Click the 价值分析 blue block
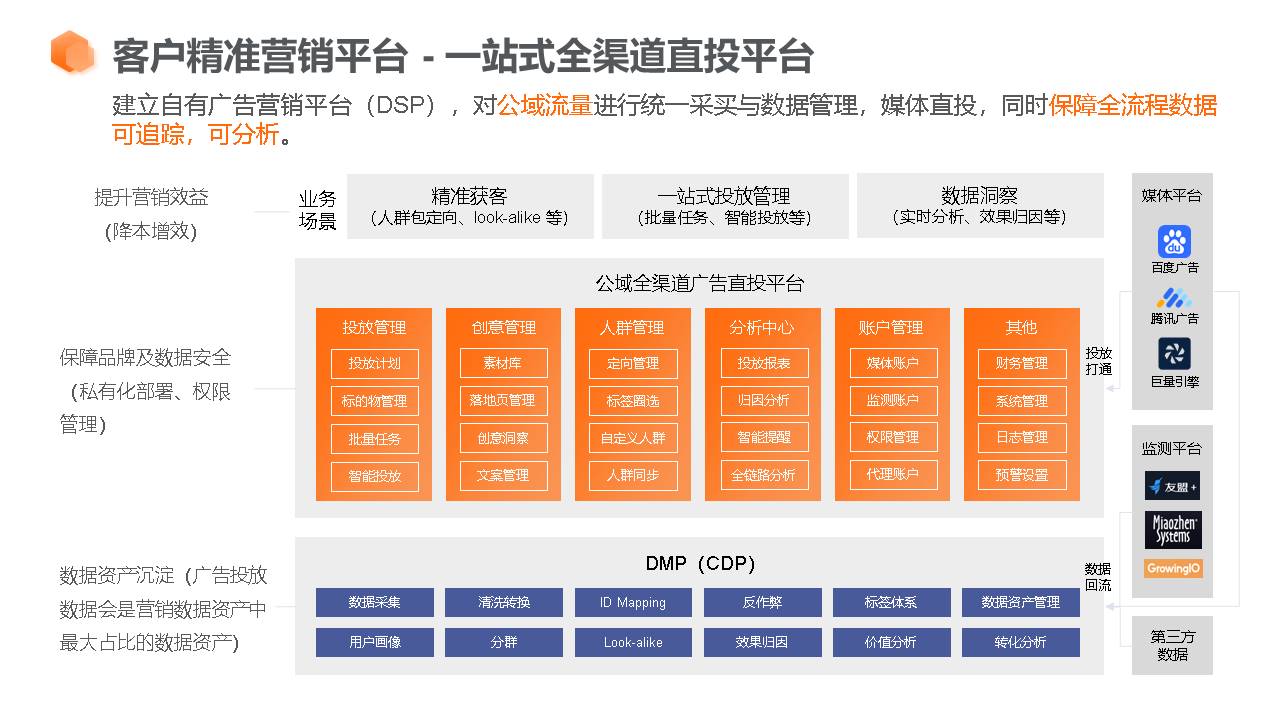Image resolution: width=1280 pixels, height=720 pixels. coord(892,642)
